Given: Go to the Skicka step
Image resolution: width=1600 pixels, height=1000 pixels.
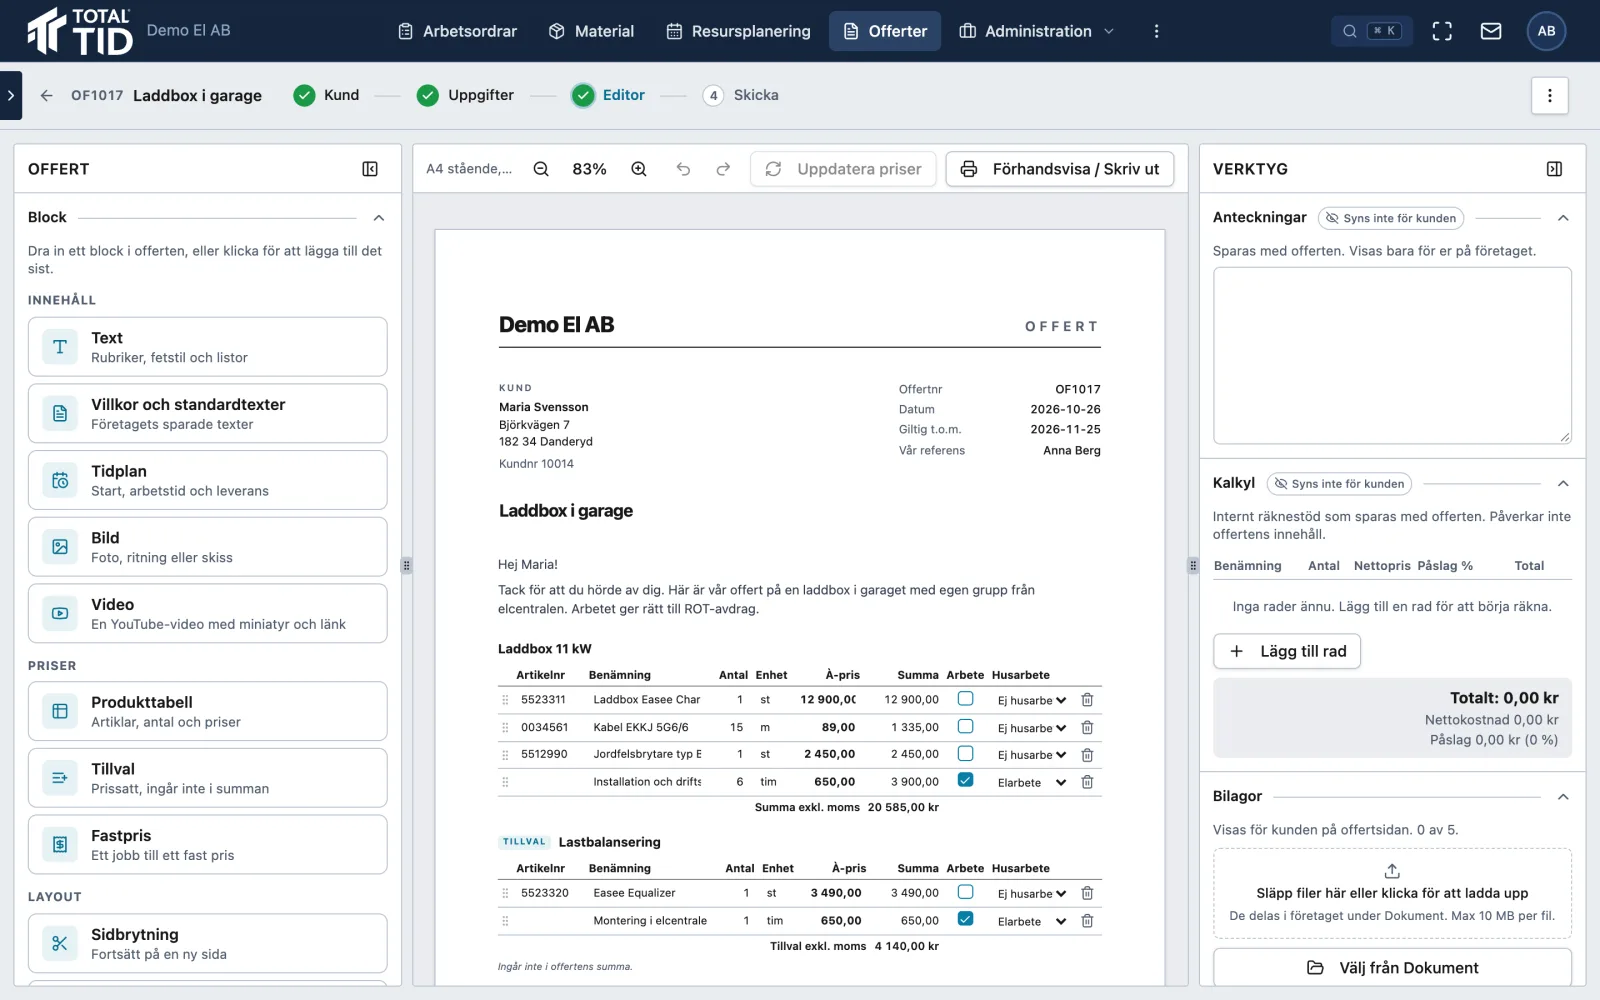Looking at the screenshot, I should [741, 95].
